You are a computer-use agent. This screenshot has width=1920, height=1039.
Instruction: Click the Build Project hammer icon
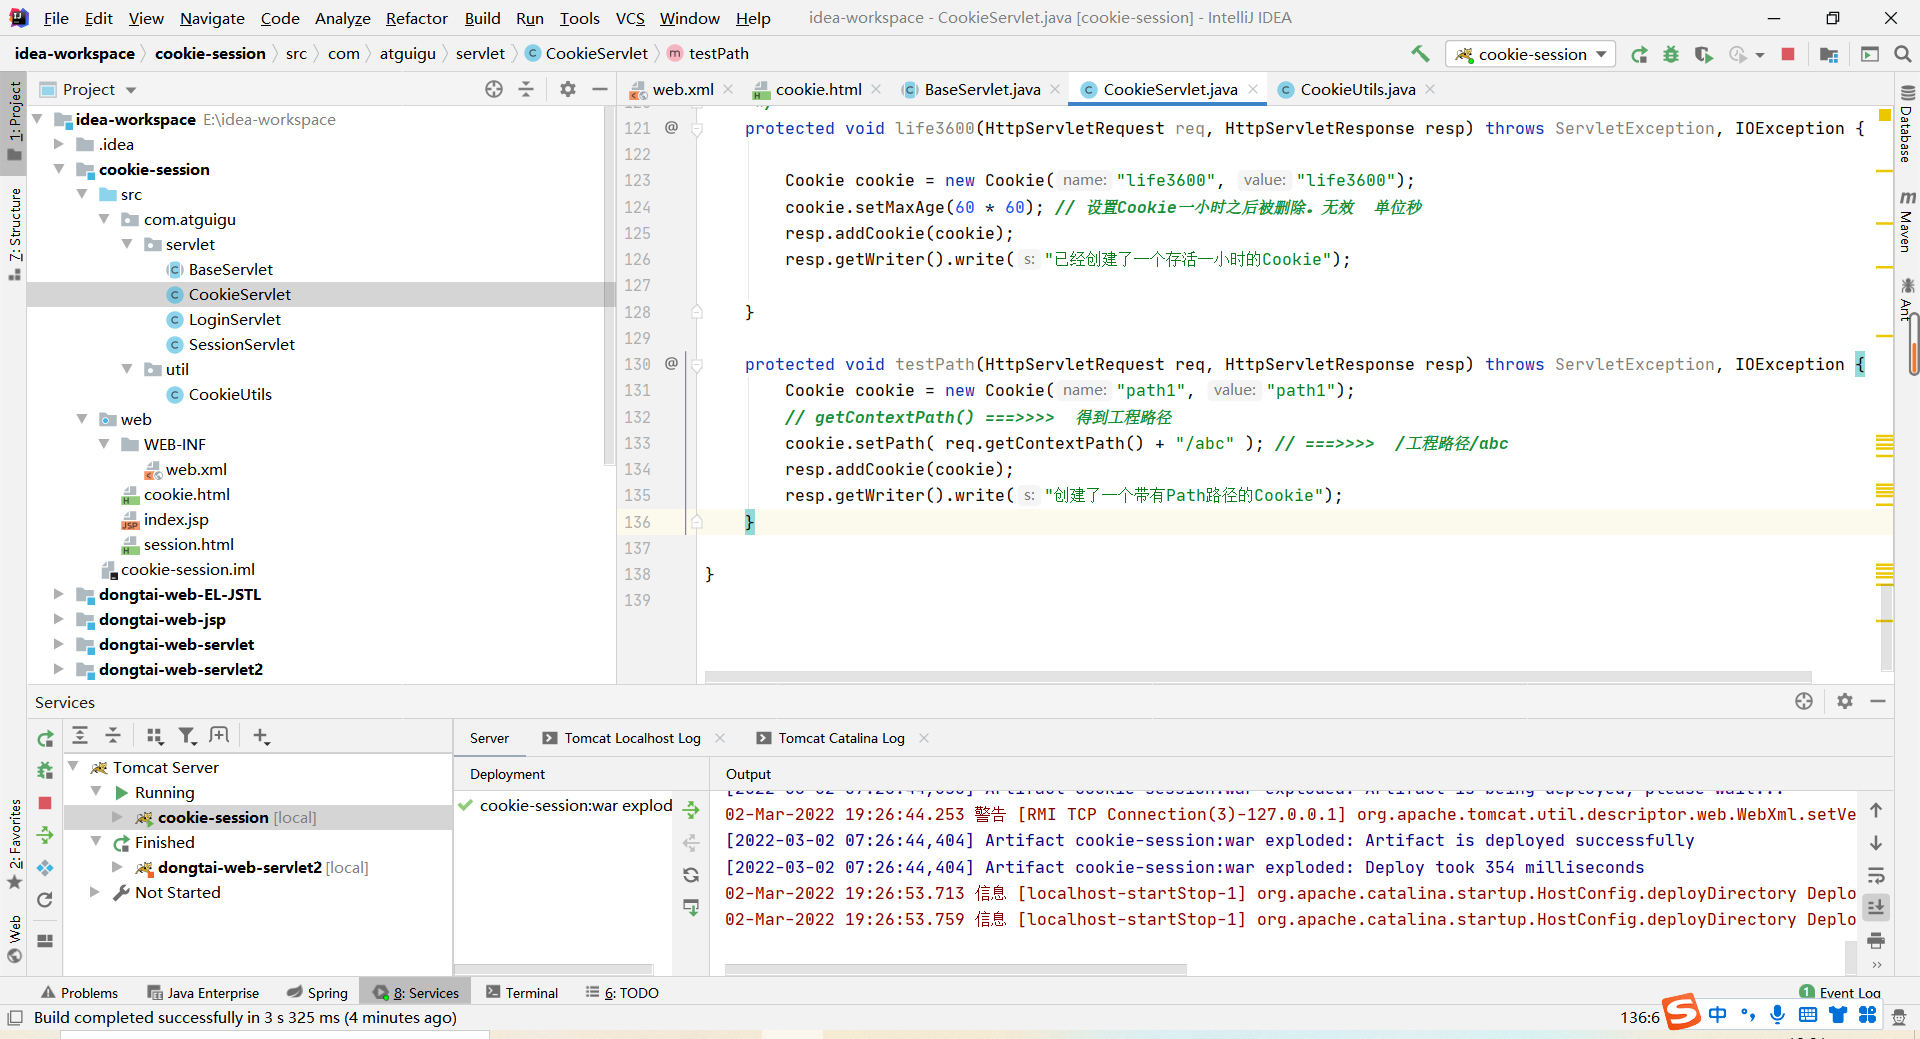click(x=1420, y=54)
